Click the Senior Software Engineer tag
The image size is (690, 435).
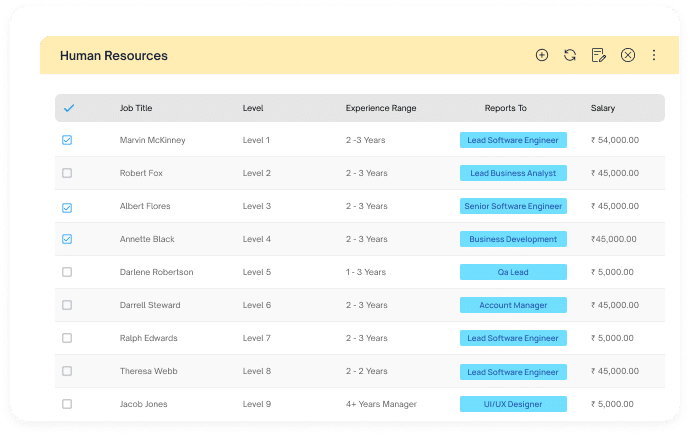click(x=513, y=206)
